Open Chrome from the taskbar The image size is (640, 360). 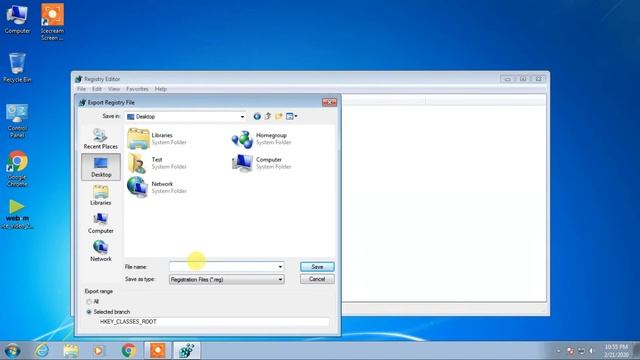pyautogui.click(x=129, y=351)
